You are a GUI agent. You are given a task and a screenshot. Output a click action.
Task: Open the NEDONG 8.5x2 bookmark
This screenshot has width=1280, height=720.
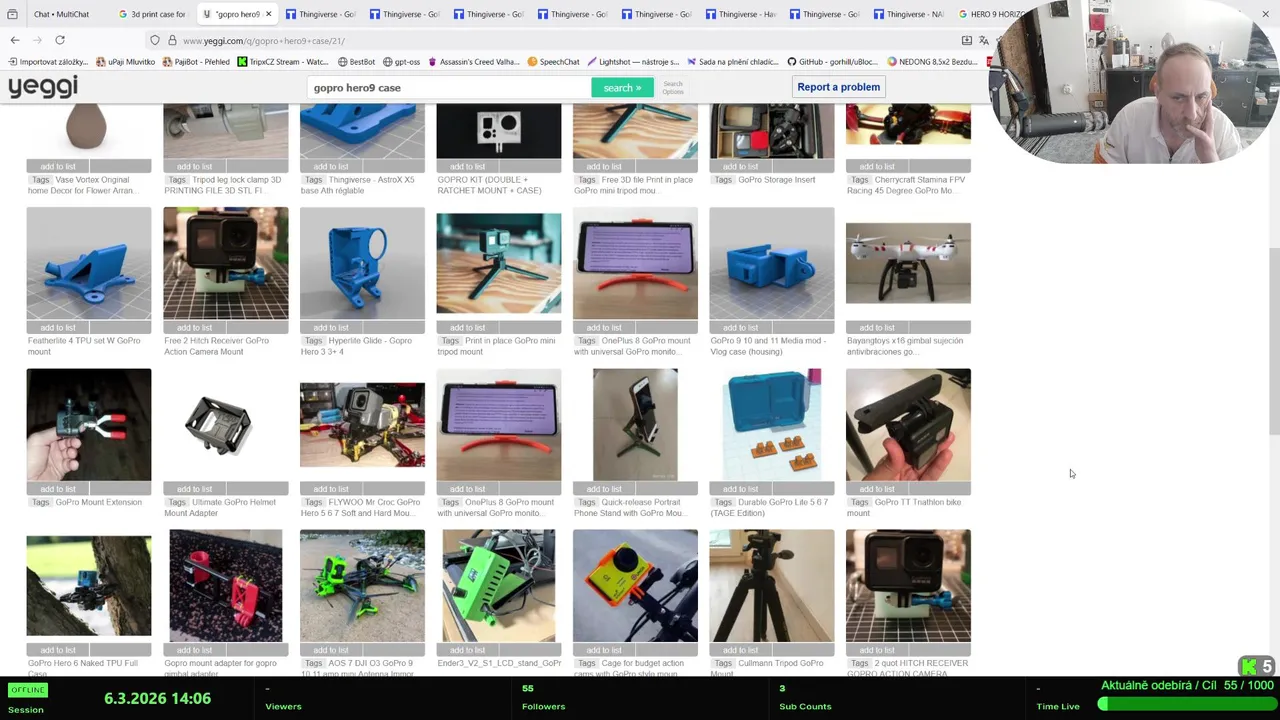point(932,62)
